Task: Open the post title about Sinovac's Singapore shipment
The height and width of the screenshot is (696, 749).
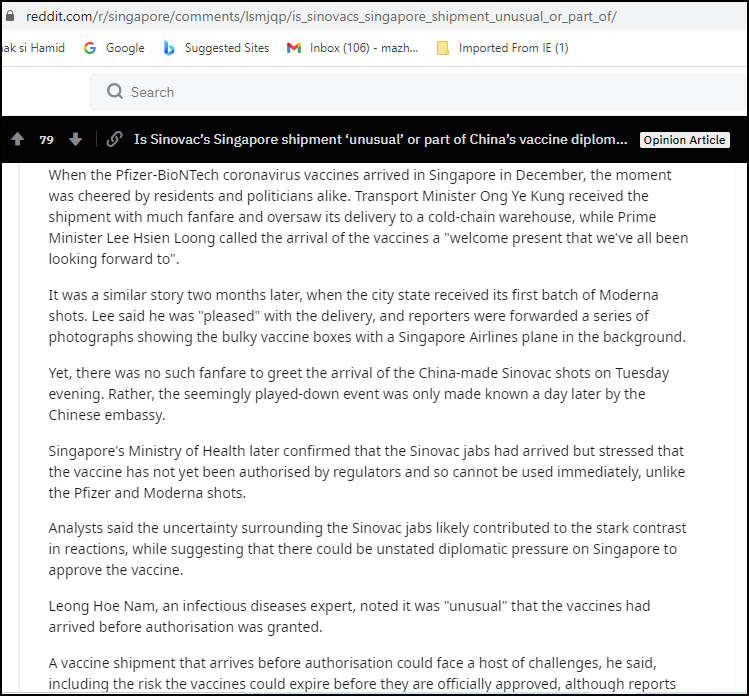Action: pyautogui.click(x=380, y=139)
